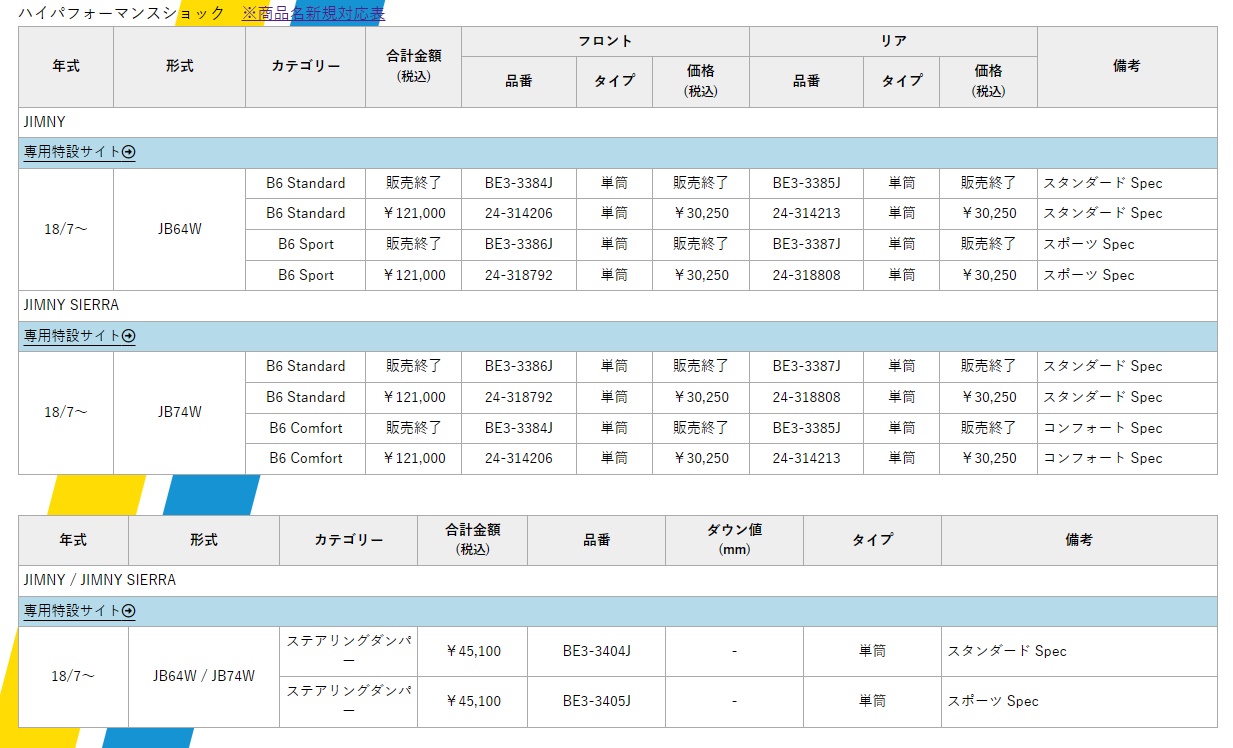Viewport: 1233px width, 748px height.
Task: Select part number 24-318808 in the B6 Sport row
Action: tap(806, 275)
